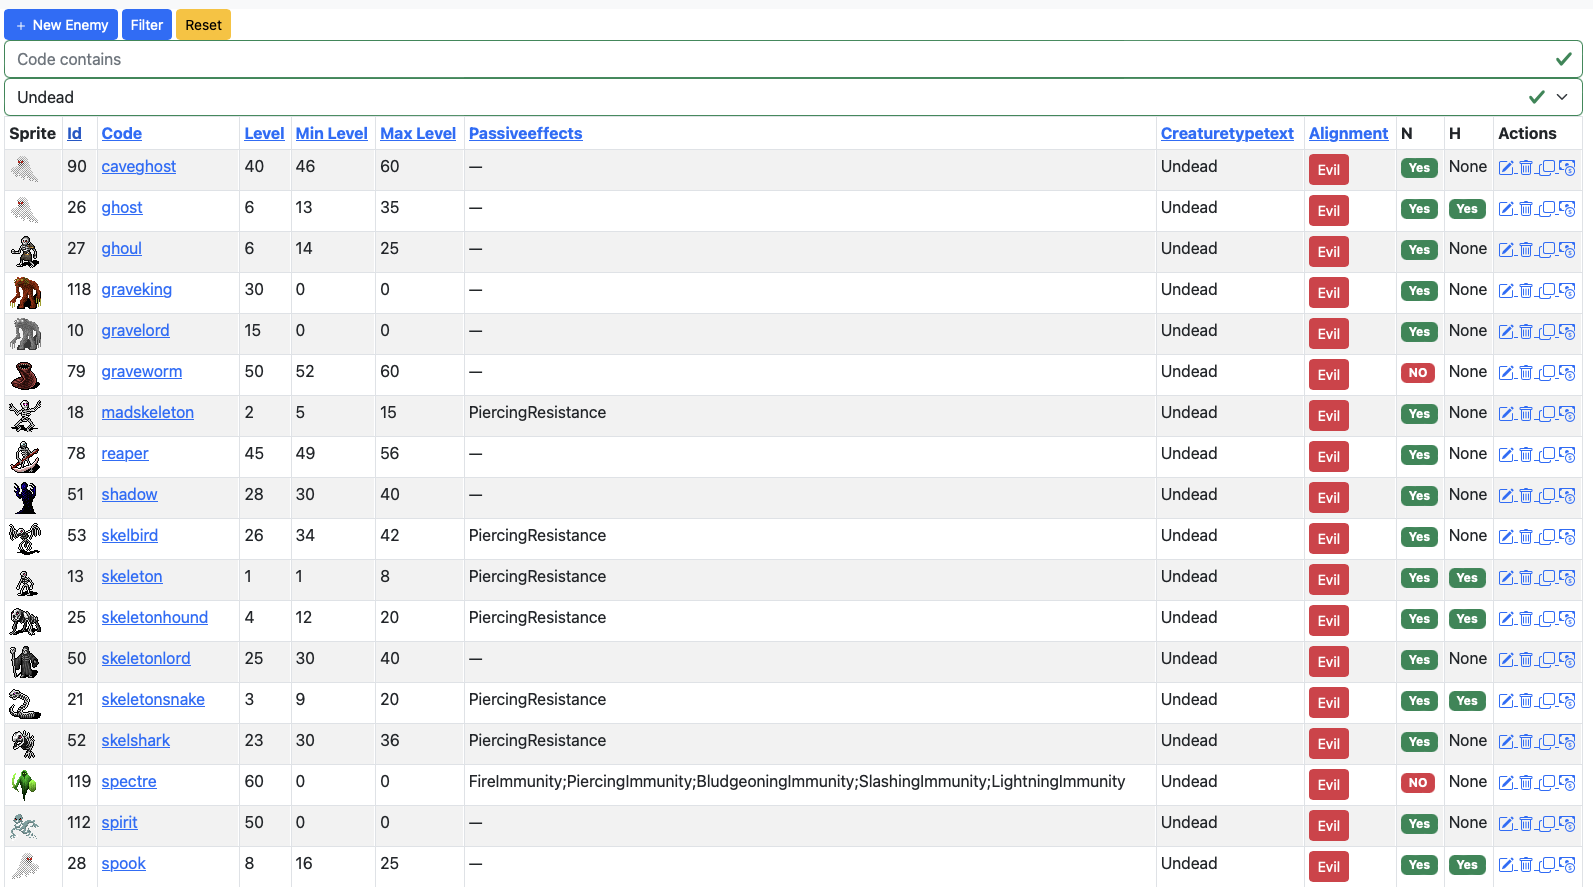Toggle the H Yes badge for skeletonhound
1593x887 pixels.
(x=1467, y=619)
